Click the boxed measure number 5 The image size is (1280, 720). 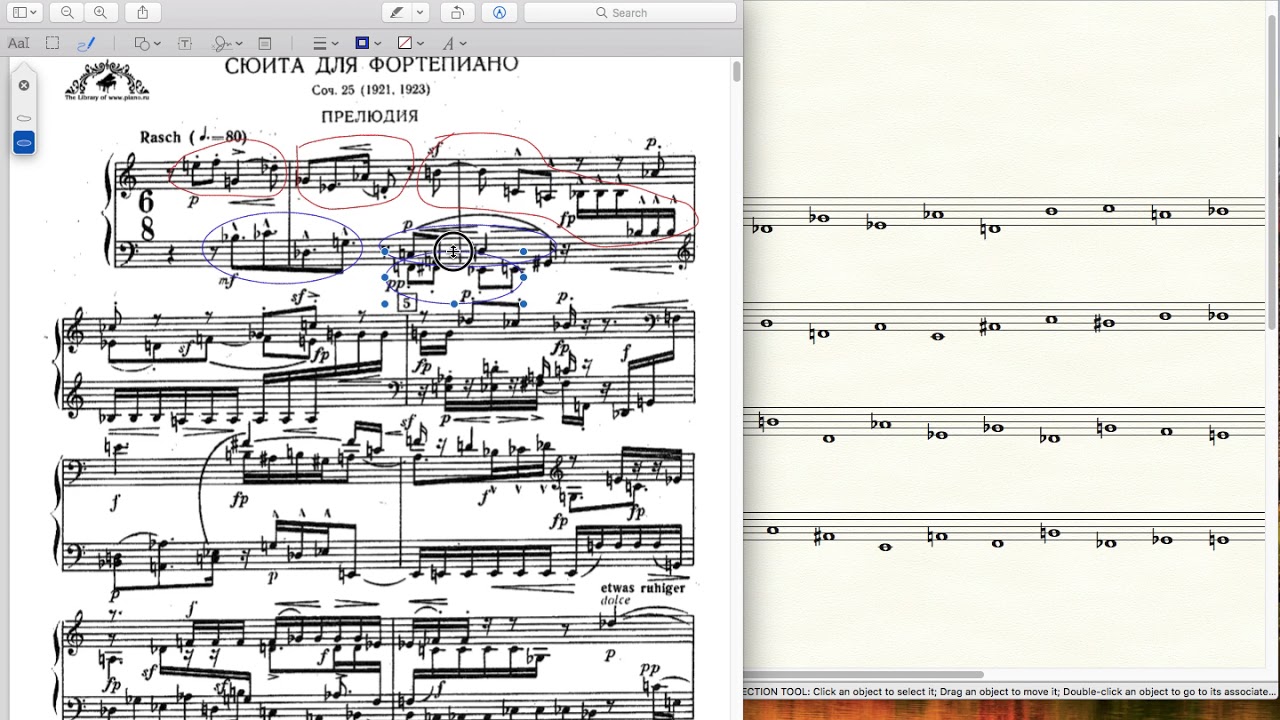[x=406, y=302]
